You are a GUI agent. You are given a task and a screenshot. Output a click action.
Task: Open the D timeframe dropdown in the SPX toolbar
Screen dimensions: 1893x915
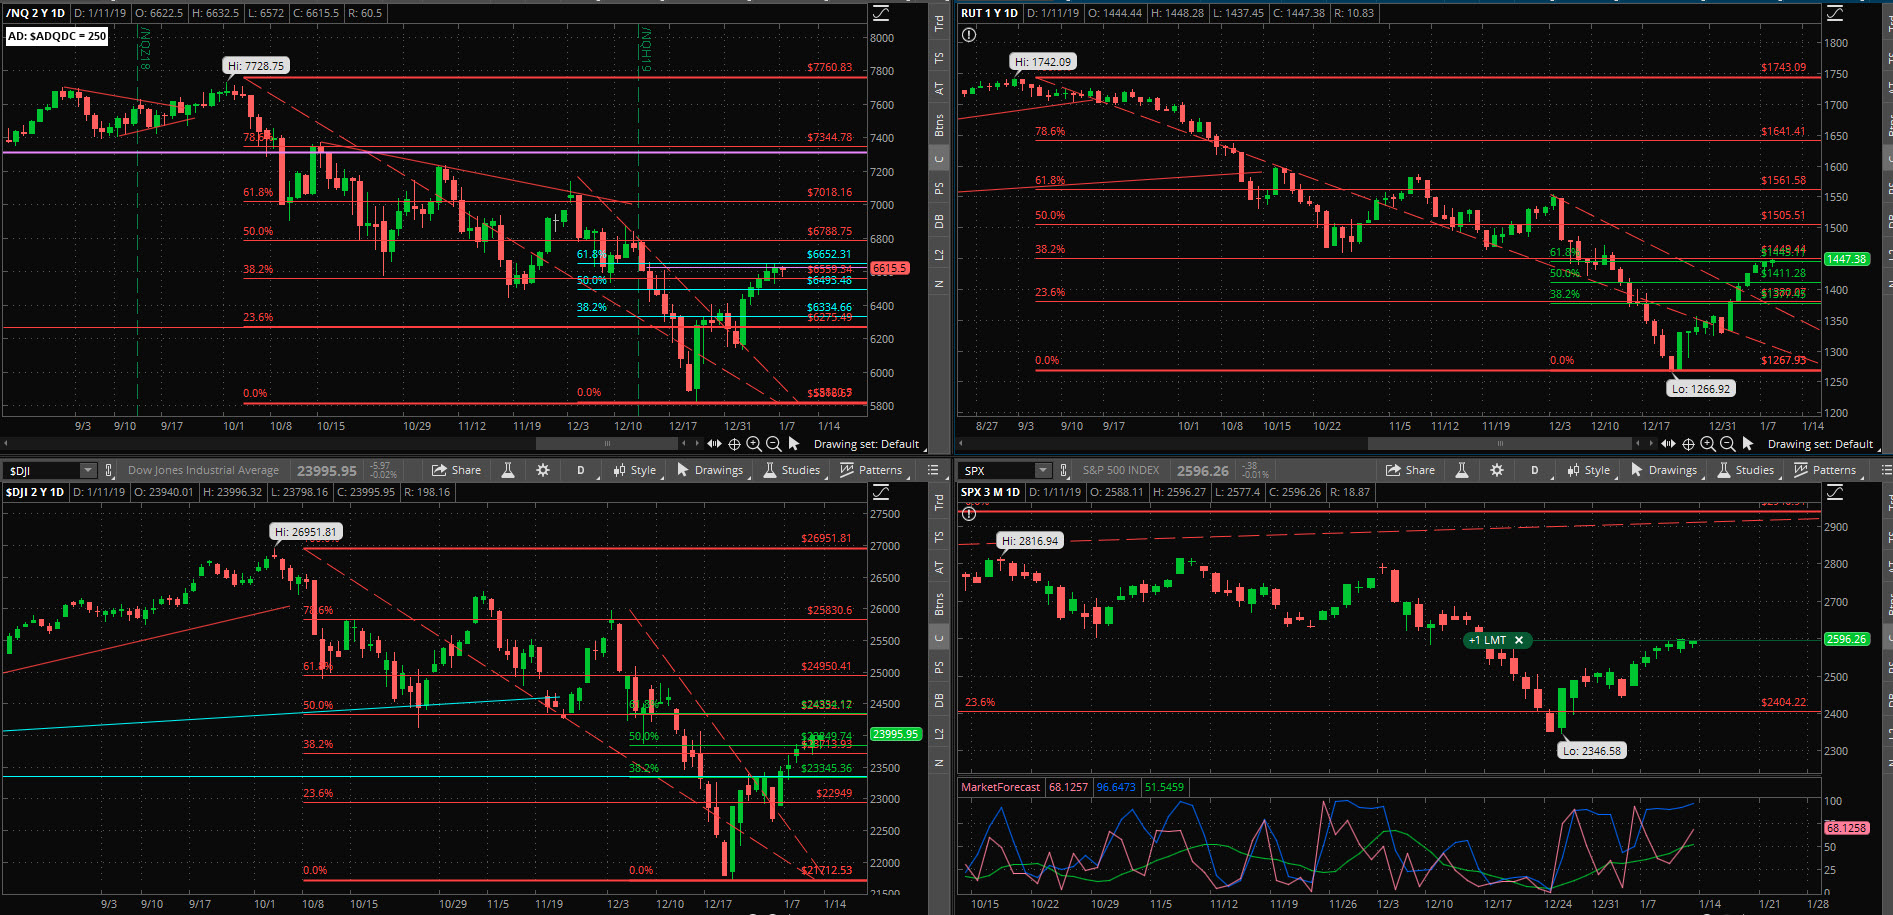tap(1534, 470)
